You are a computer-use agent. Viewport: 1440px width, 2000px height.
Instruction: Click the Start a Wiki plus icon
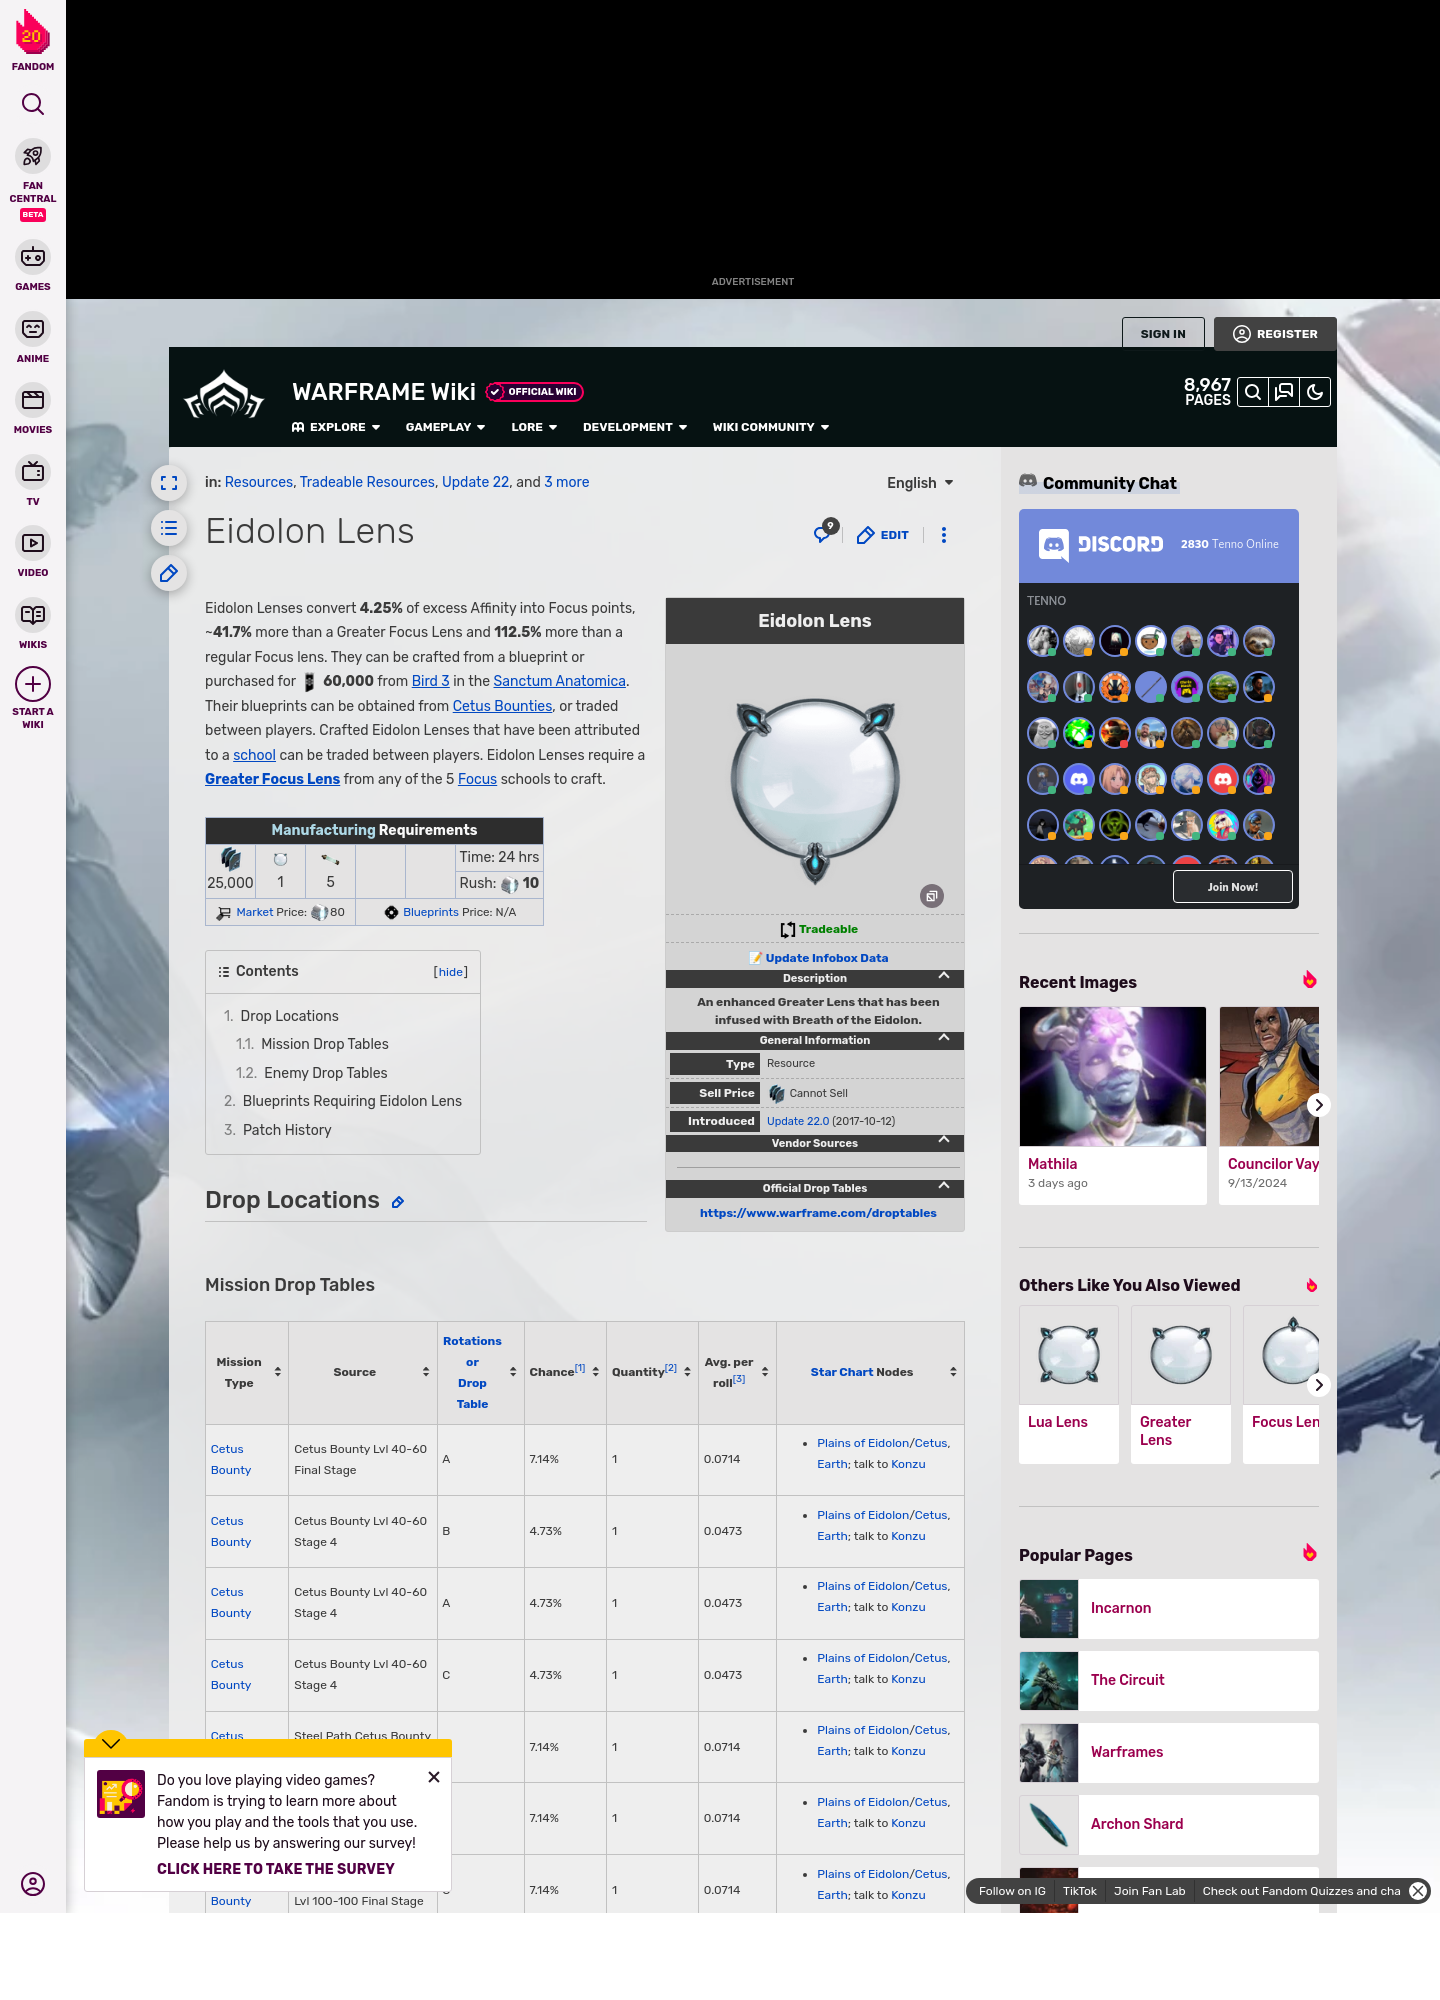33,685
